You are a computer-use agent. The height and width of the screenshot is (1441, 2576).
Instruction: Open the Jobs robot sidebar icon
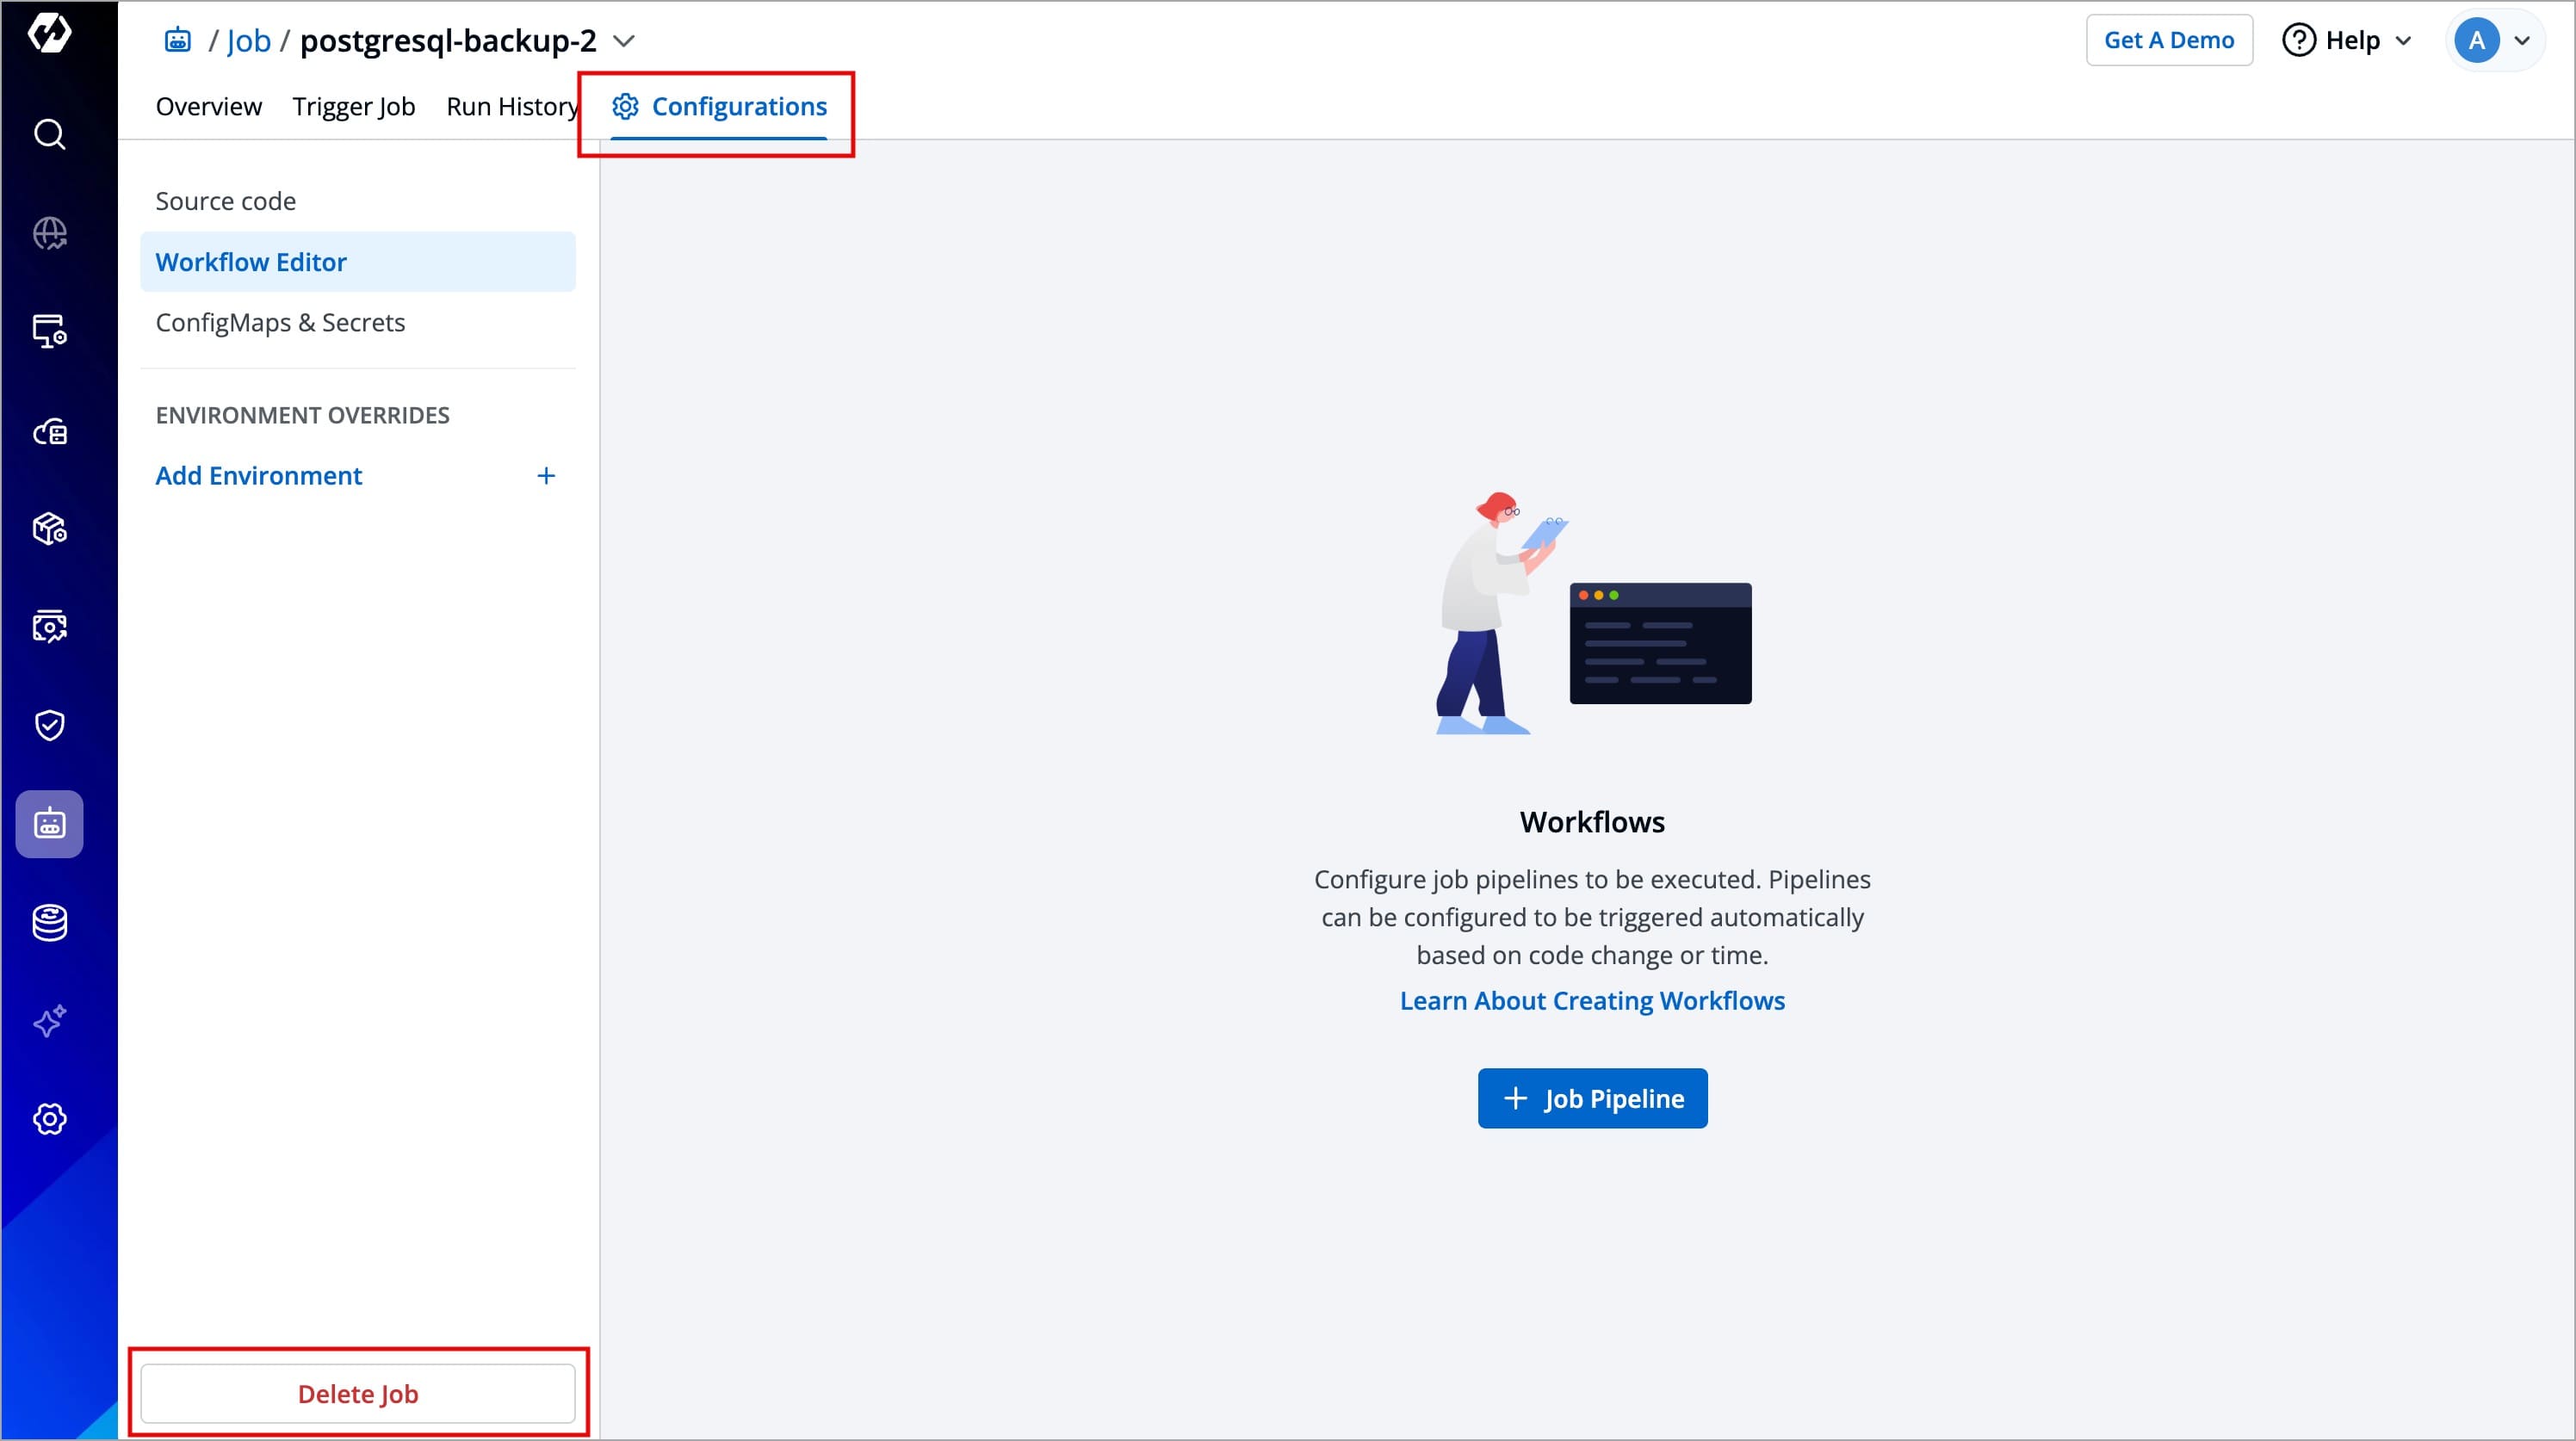tap(49, 824)
